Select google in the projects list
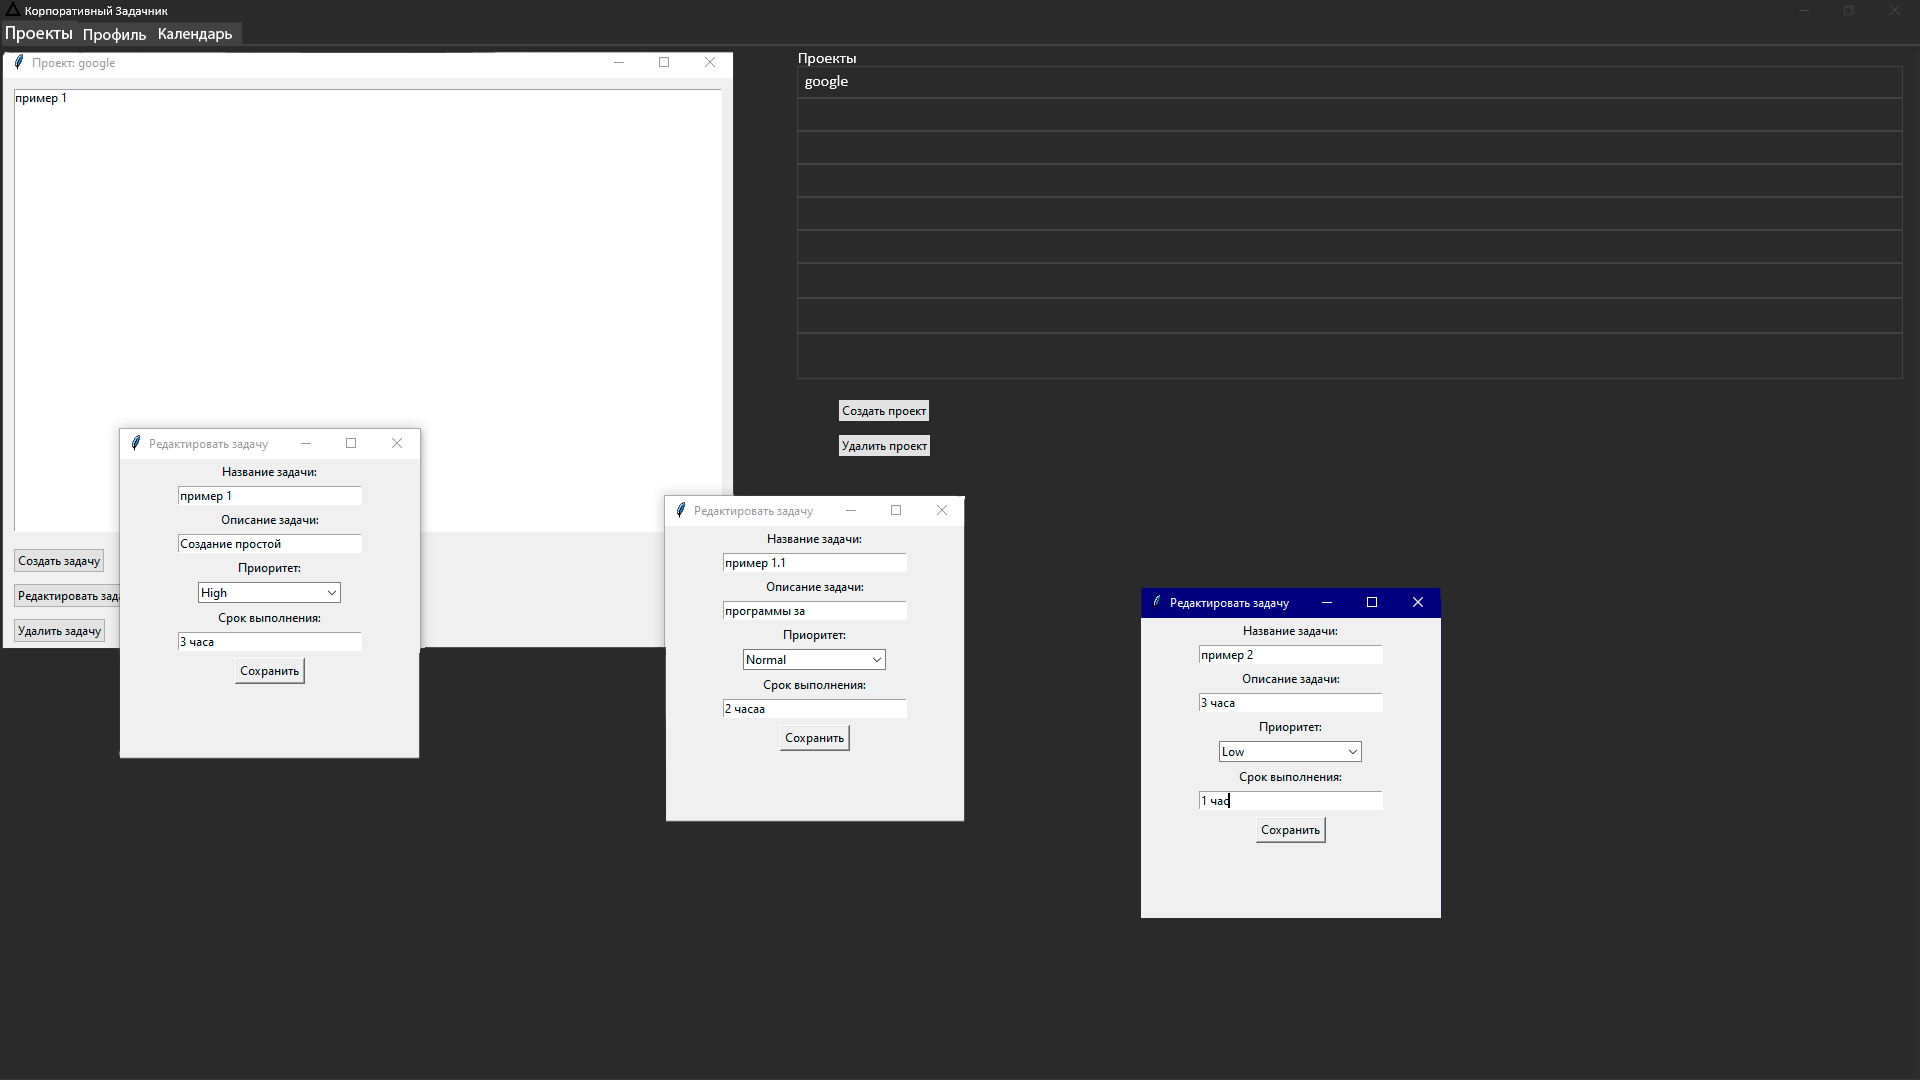 coord(826,82)
